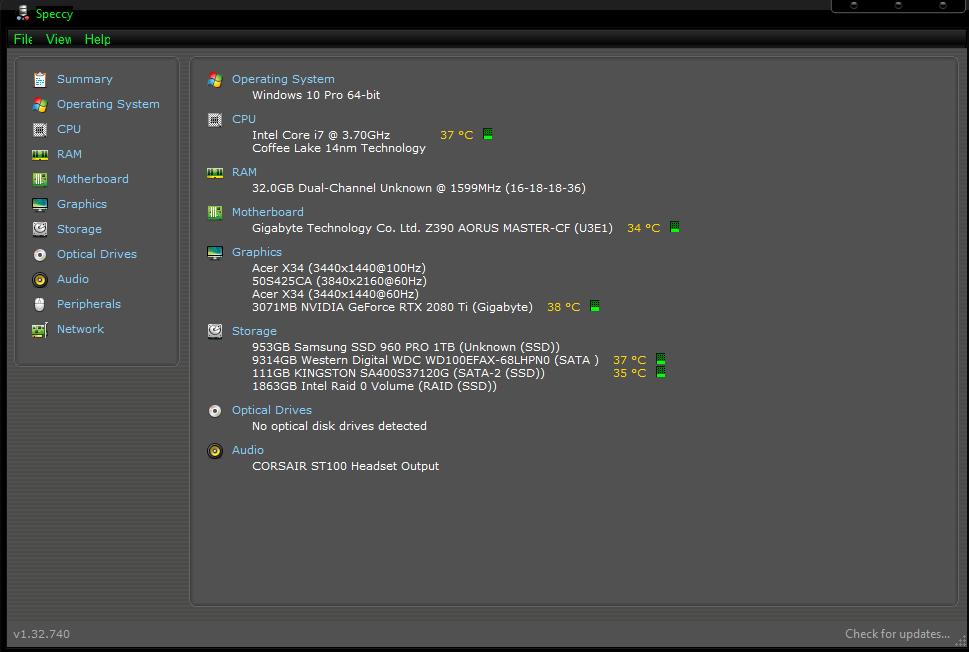Click the chip icon beside CPU heading

click(x=214, y=120)
